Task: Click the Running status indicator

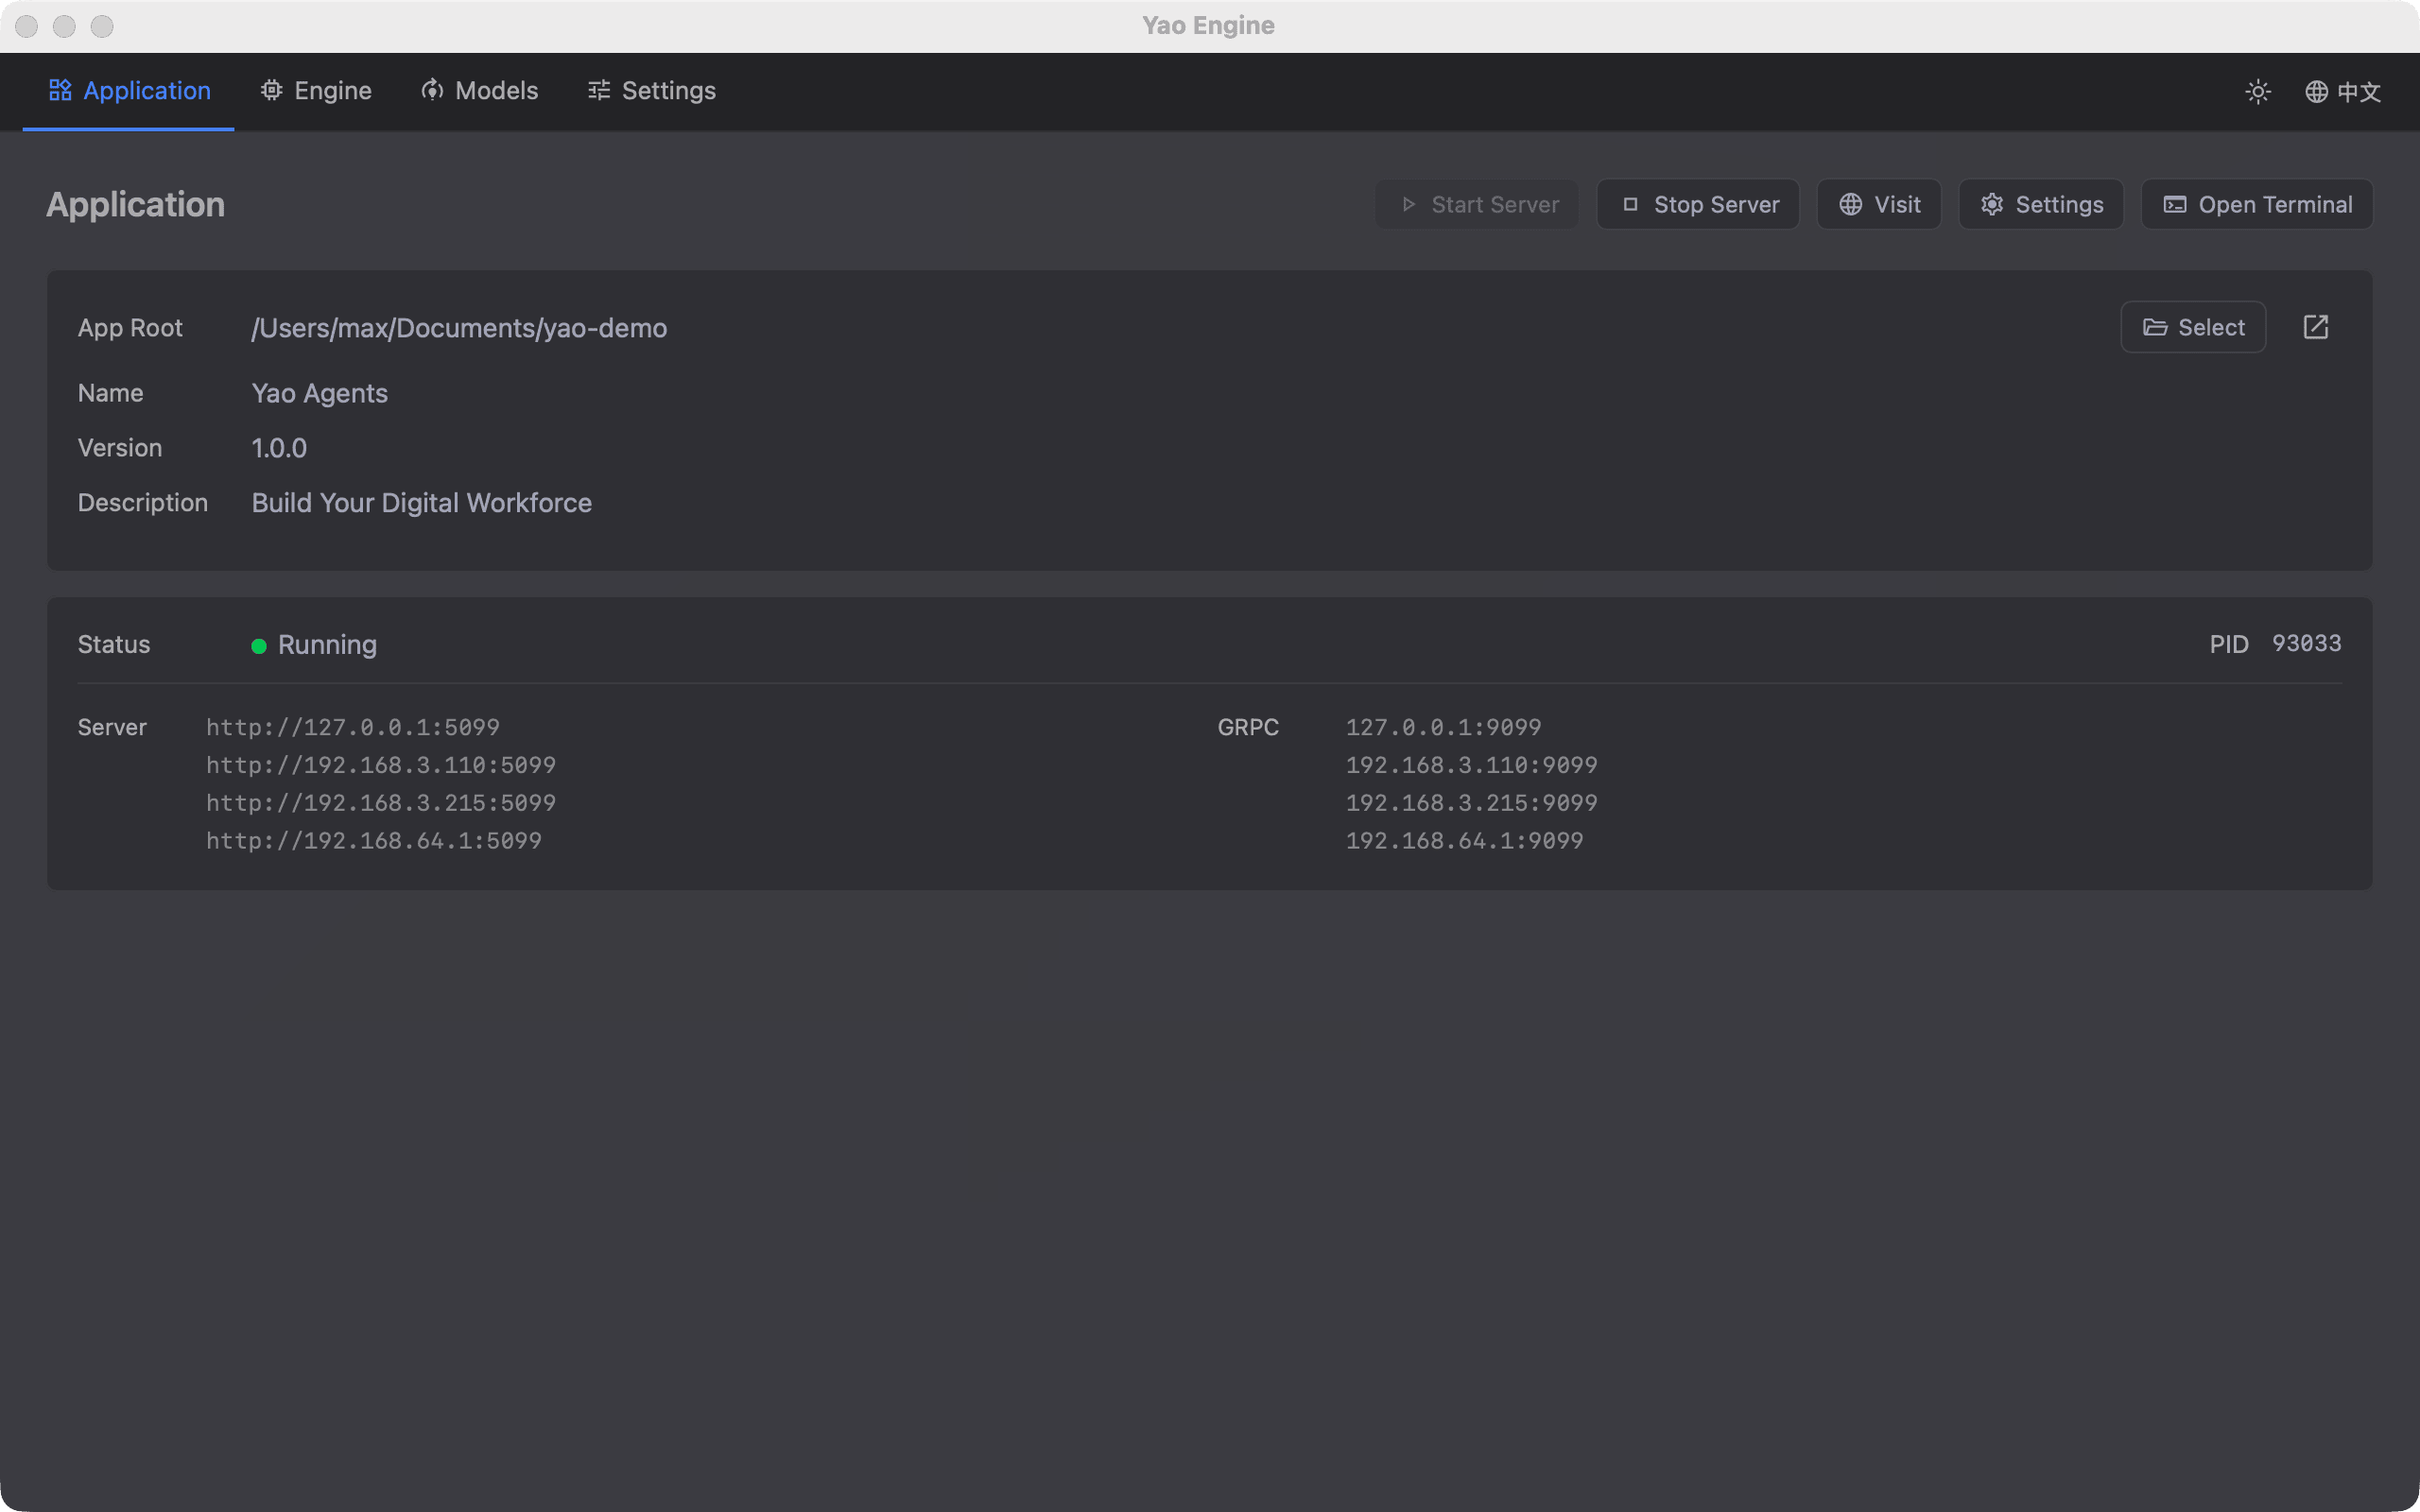Action: [314, 645]
